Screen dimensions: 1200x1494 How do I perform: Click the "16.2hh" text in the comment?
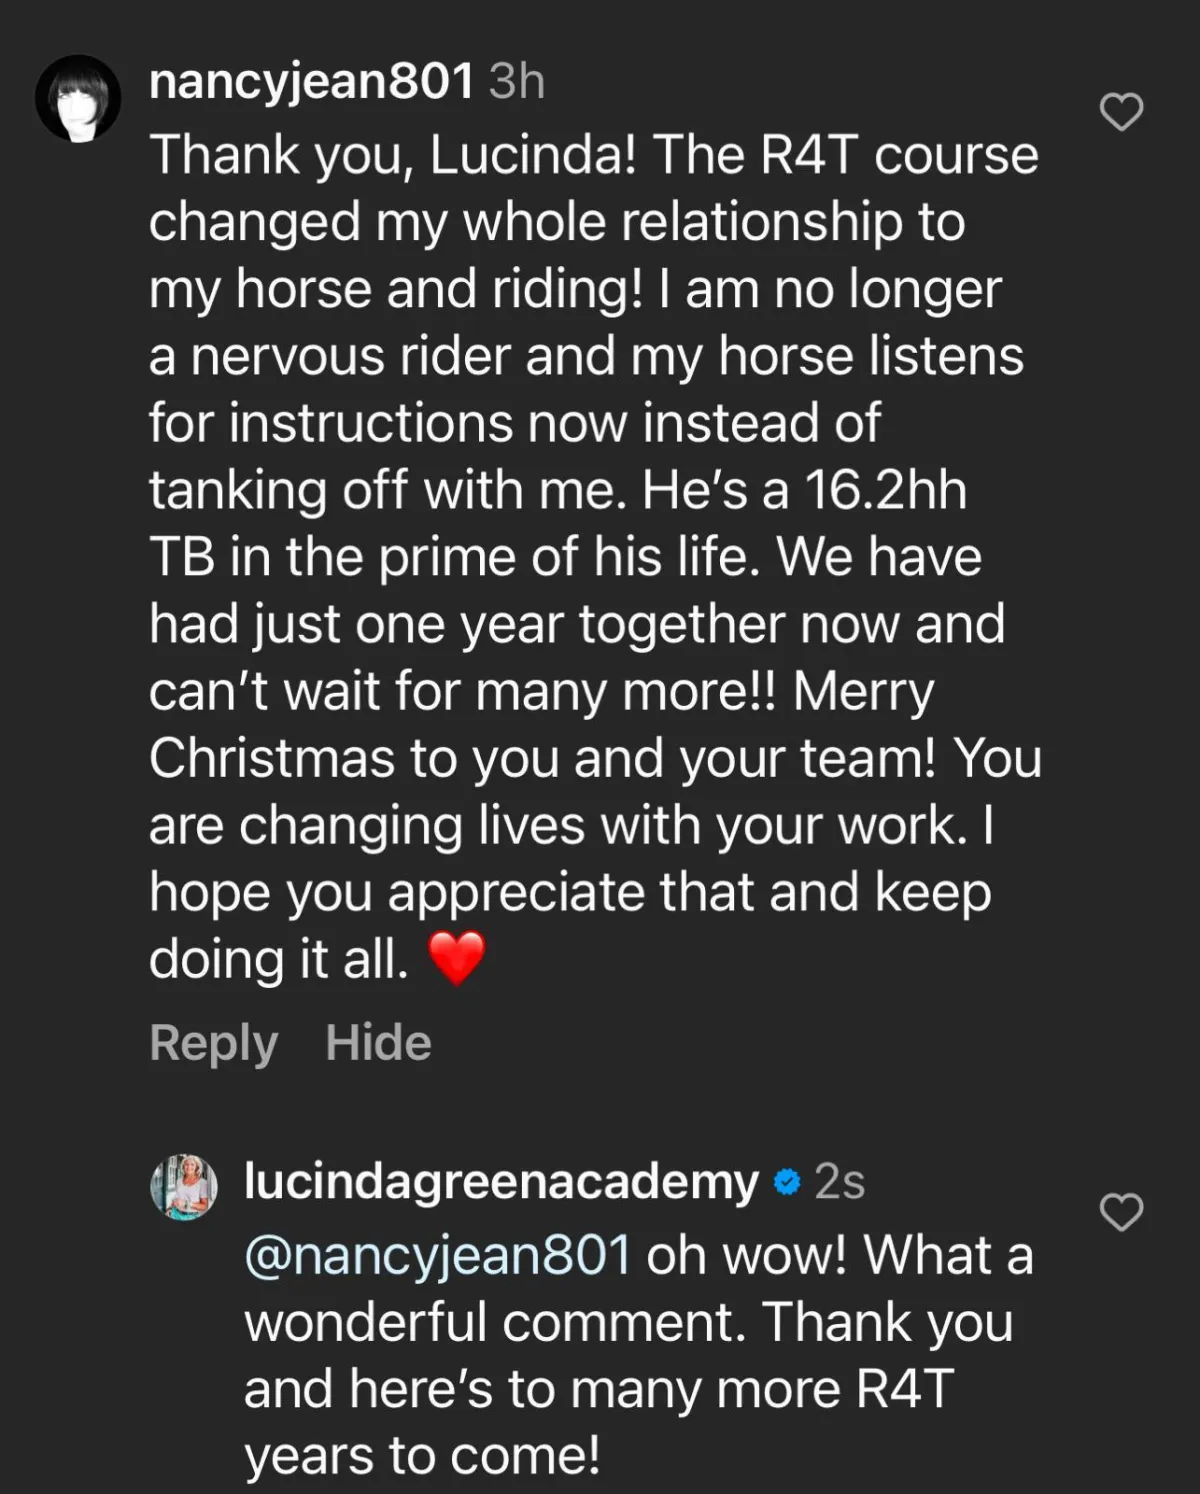(886, 491)
